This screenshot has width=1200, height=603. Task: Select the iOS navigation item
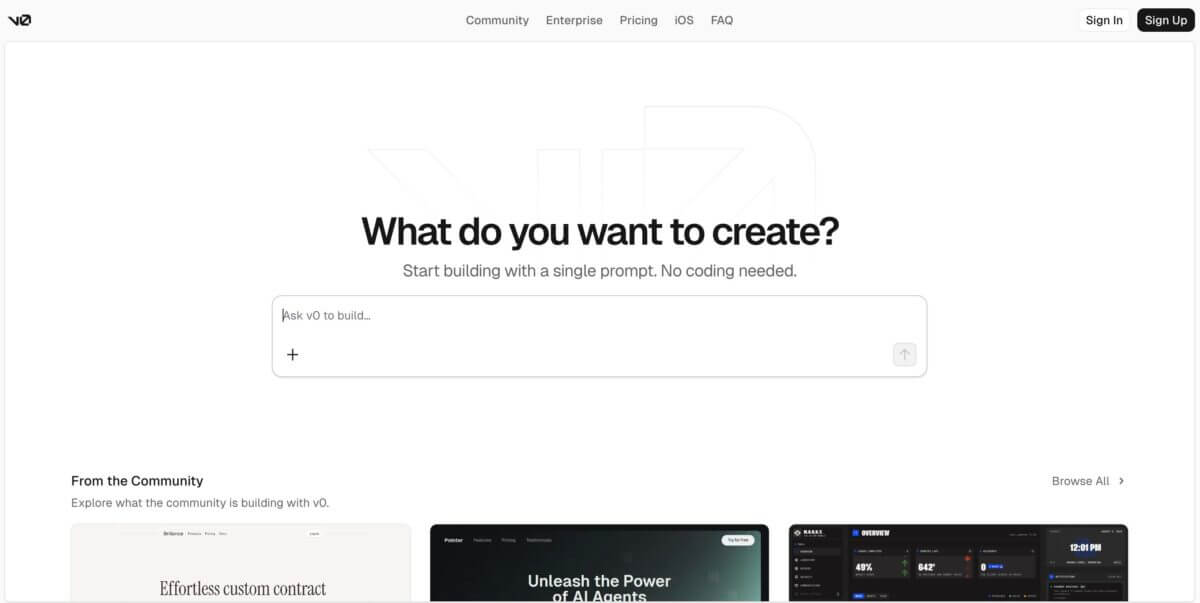coord(684,20)
